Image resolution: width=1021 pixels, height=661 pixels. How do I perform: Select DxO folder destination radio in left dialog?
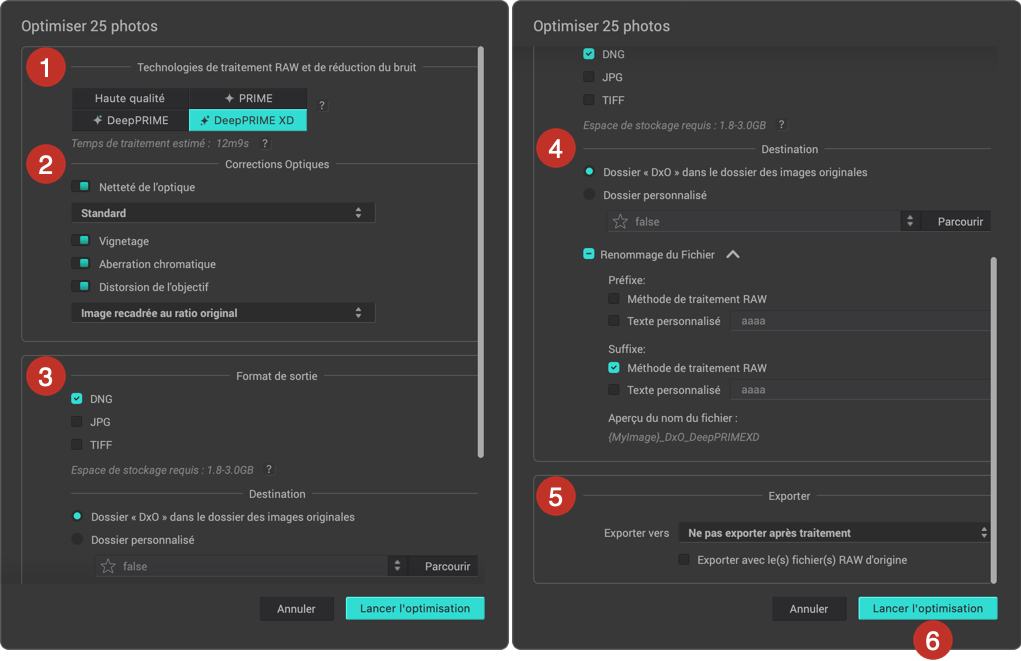[77, 516]
